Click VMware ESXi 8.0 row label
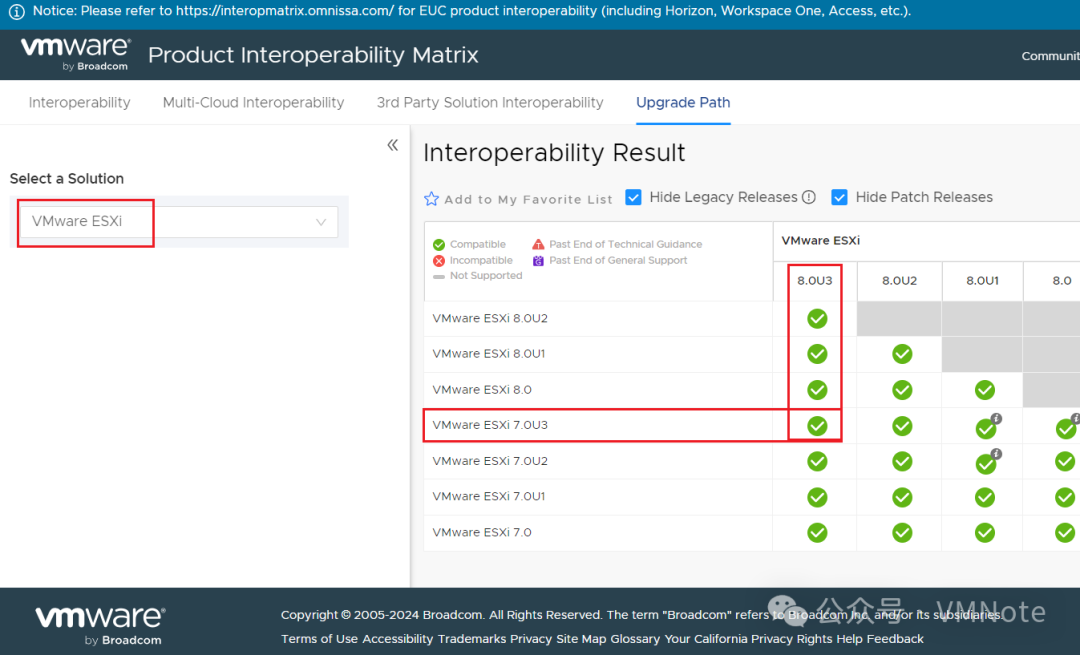 point(481,390)
